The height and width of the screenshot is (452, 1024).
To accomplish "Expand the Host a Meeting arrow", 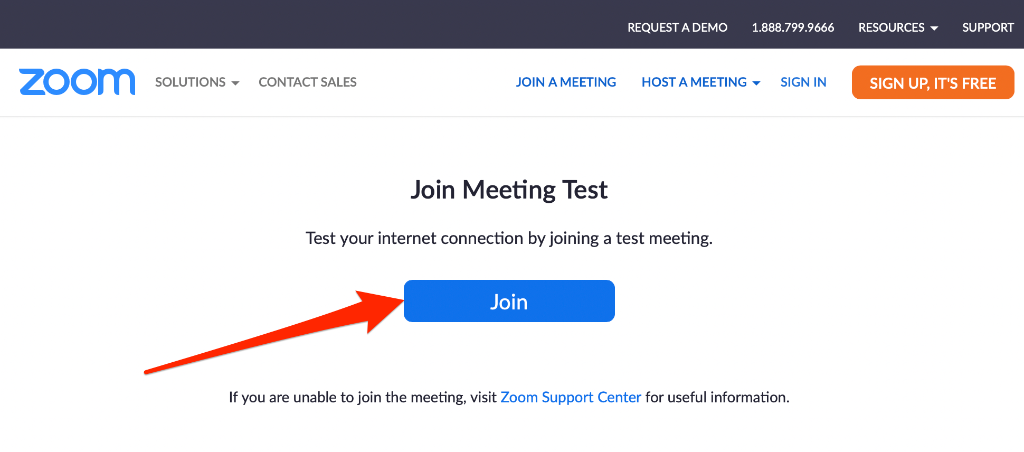I will (x=757, y=83).
